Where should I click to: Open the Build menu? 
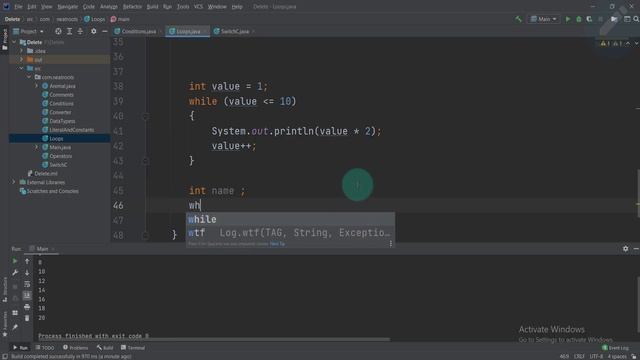pos(152,7)
